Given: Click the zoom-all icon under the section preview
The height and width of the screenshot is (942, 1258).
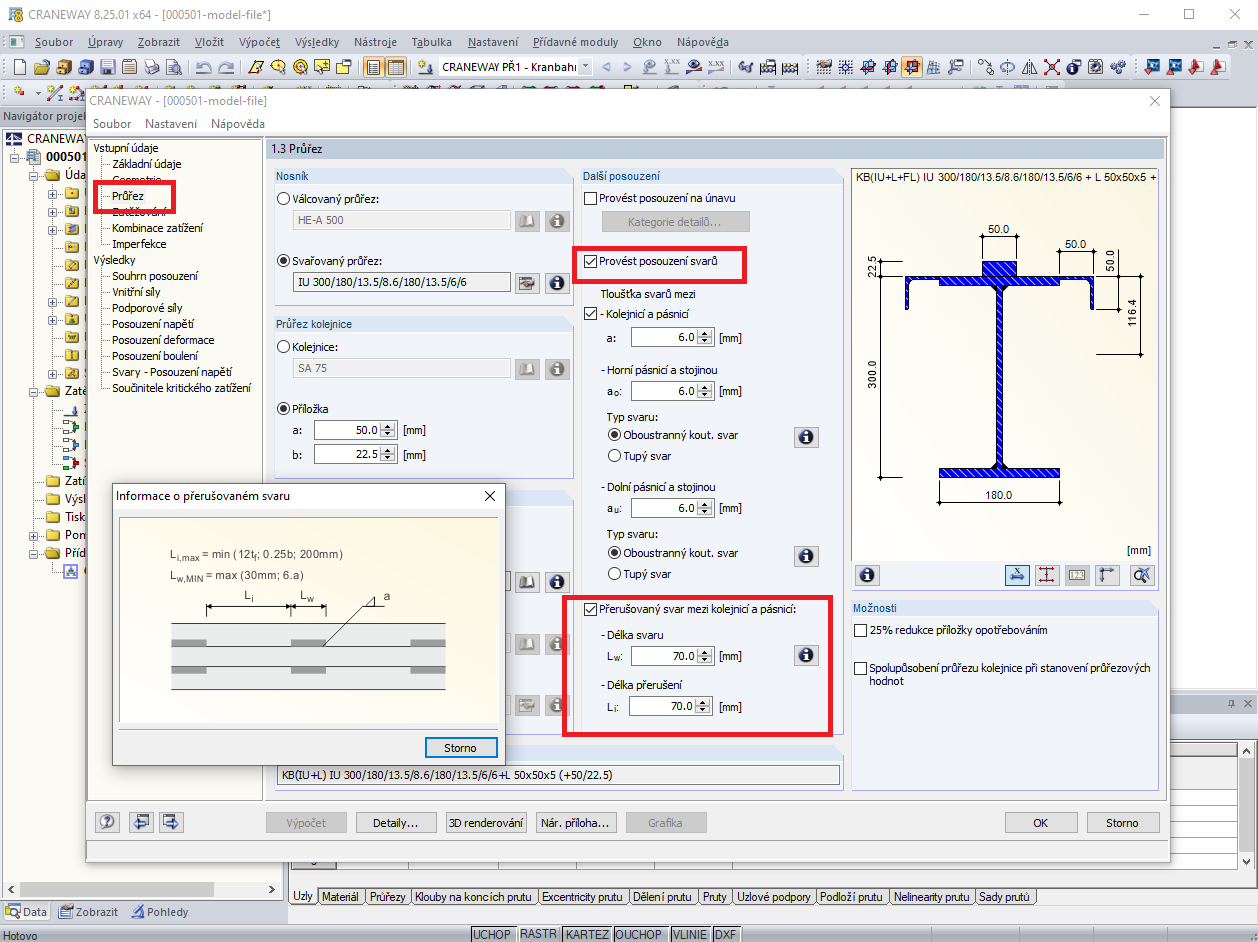Looking at the screenshot, I should pos(1142,574).
